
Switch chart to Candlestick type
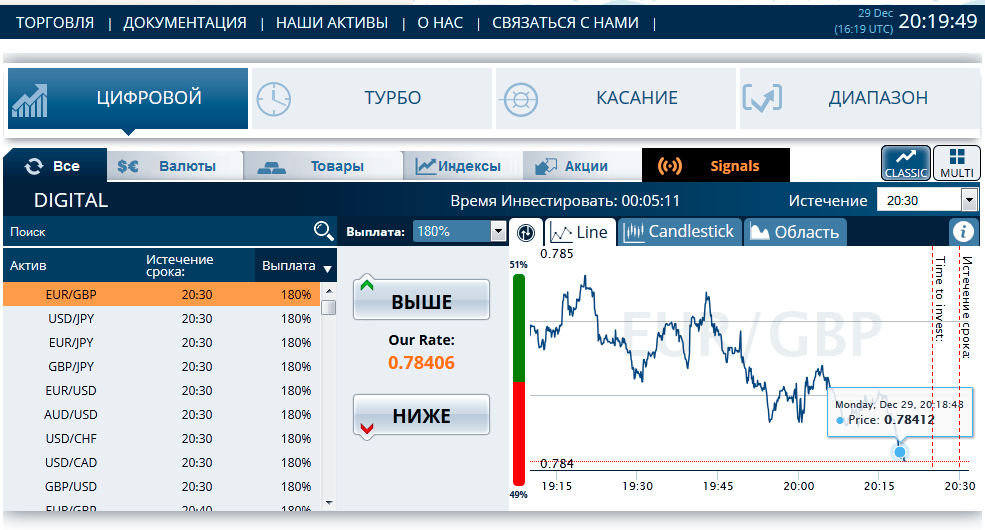click(x=680, y=232)
